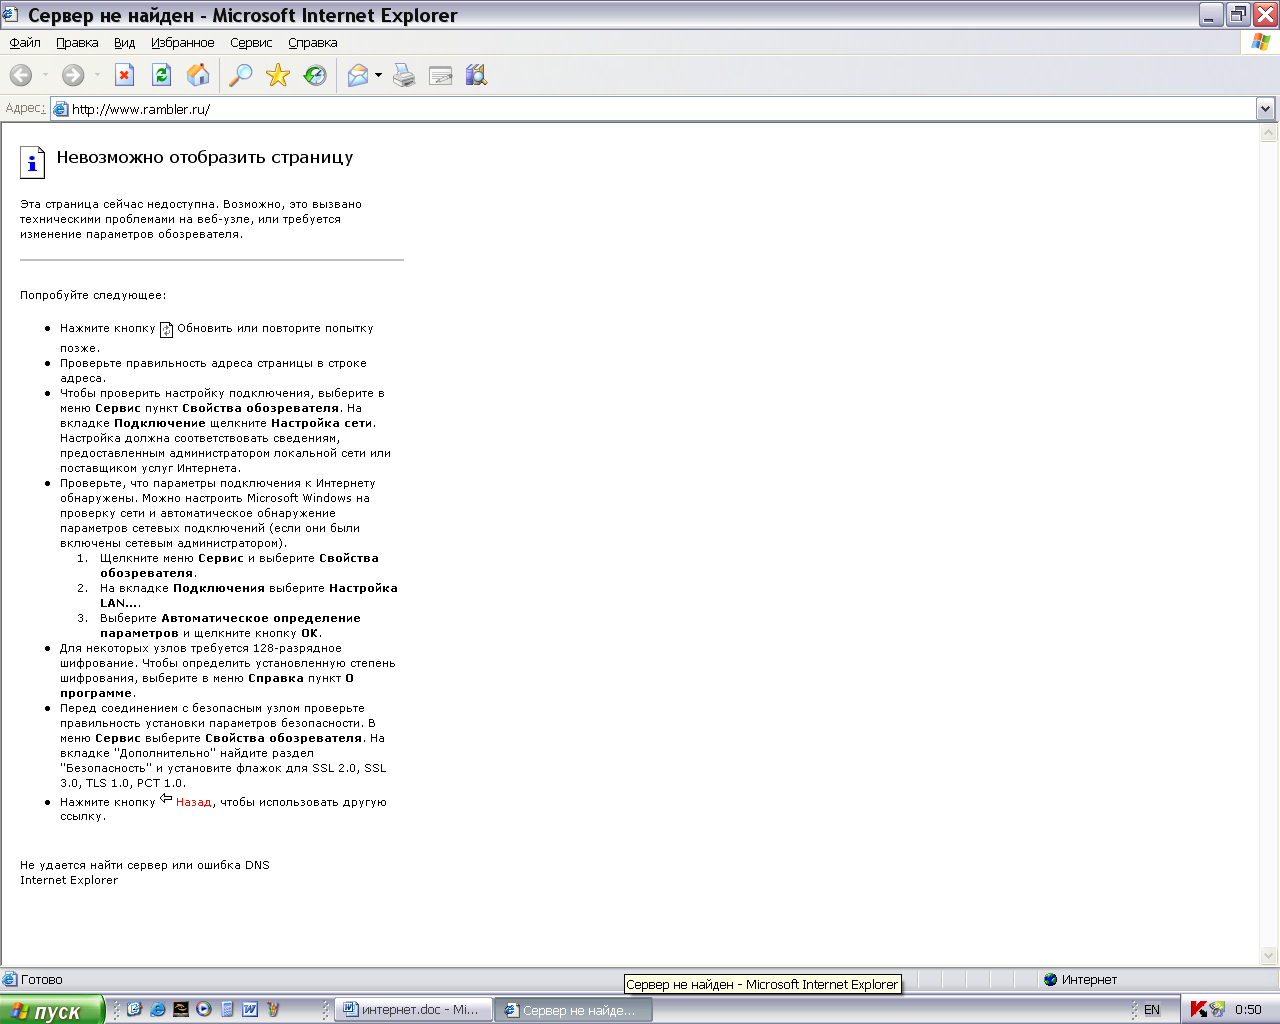The height and width of the screenshot is (1024, 1280).
Task: Click the Готово status bar text
Action: point(41,980)
